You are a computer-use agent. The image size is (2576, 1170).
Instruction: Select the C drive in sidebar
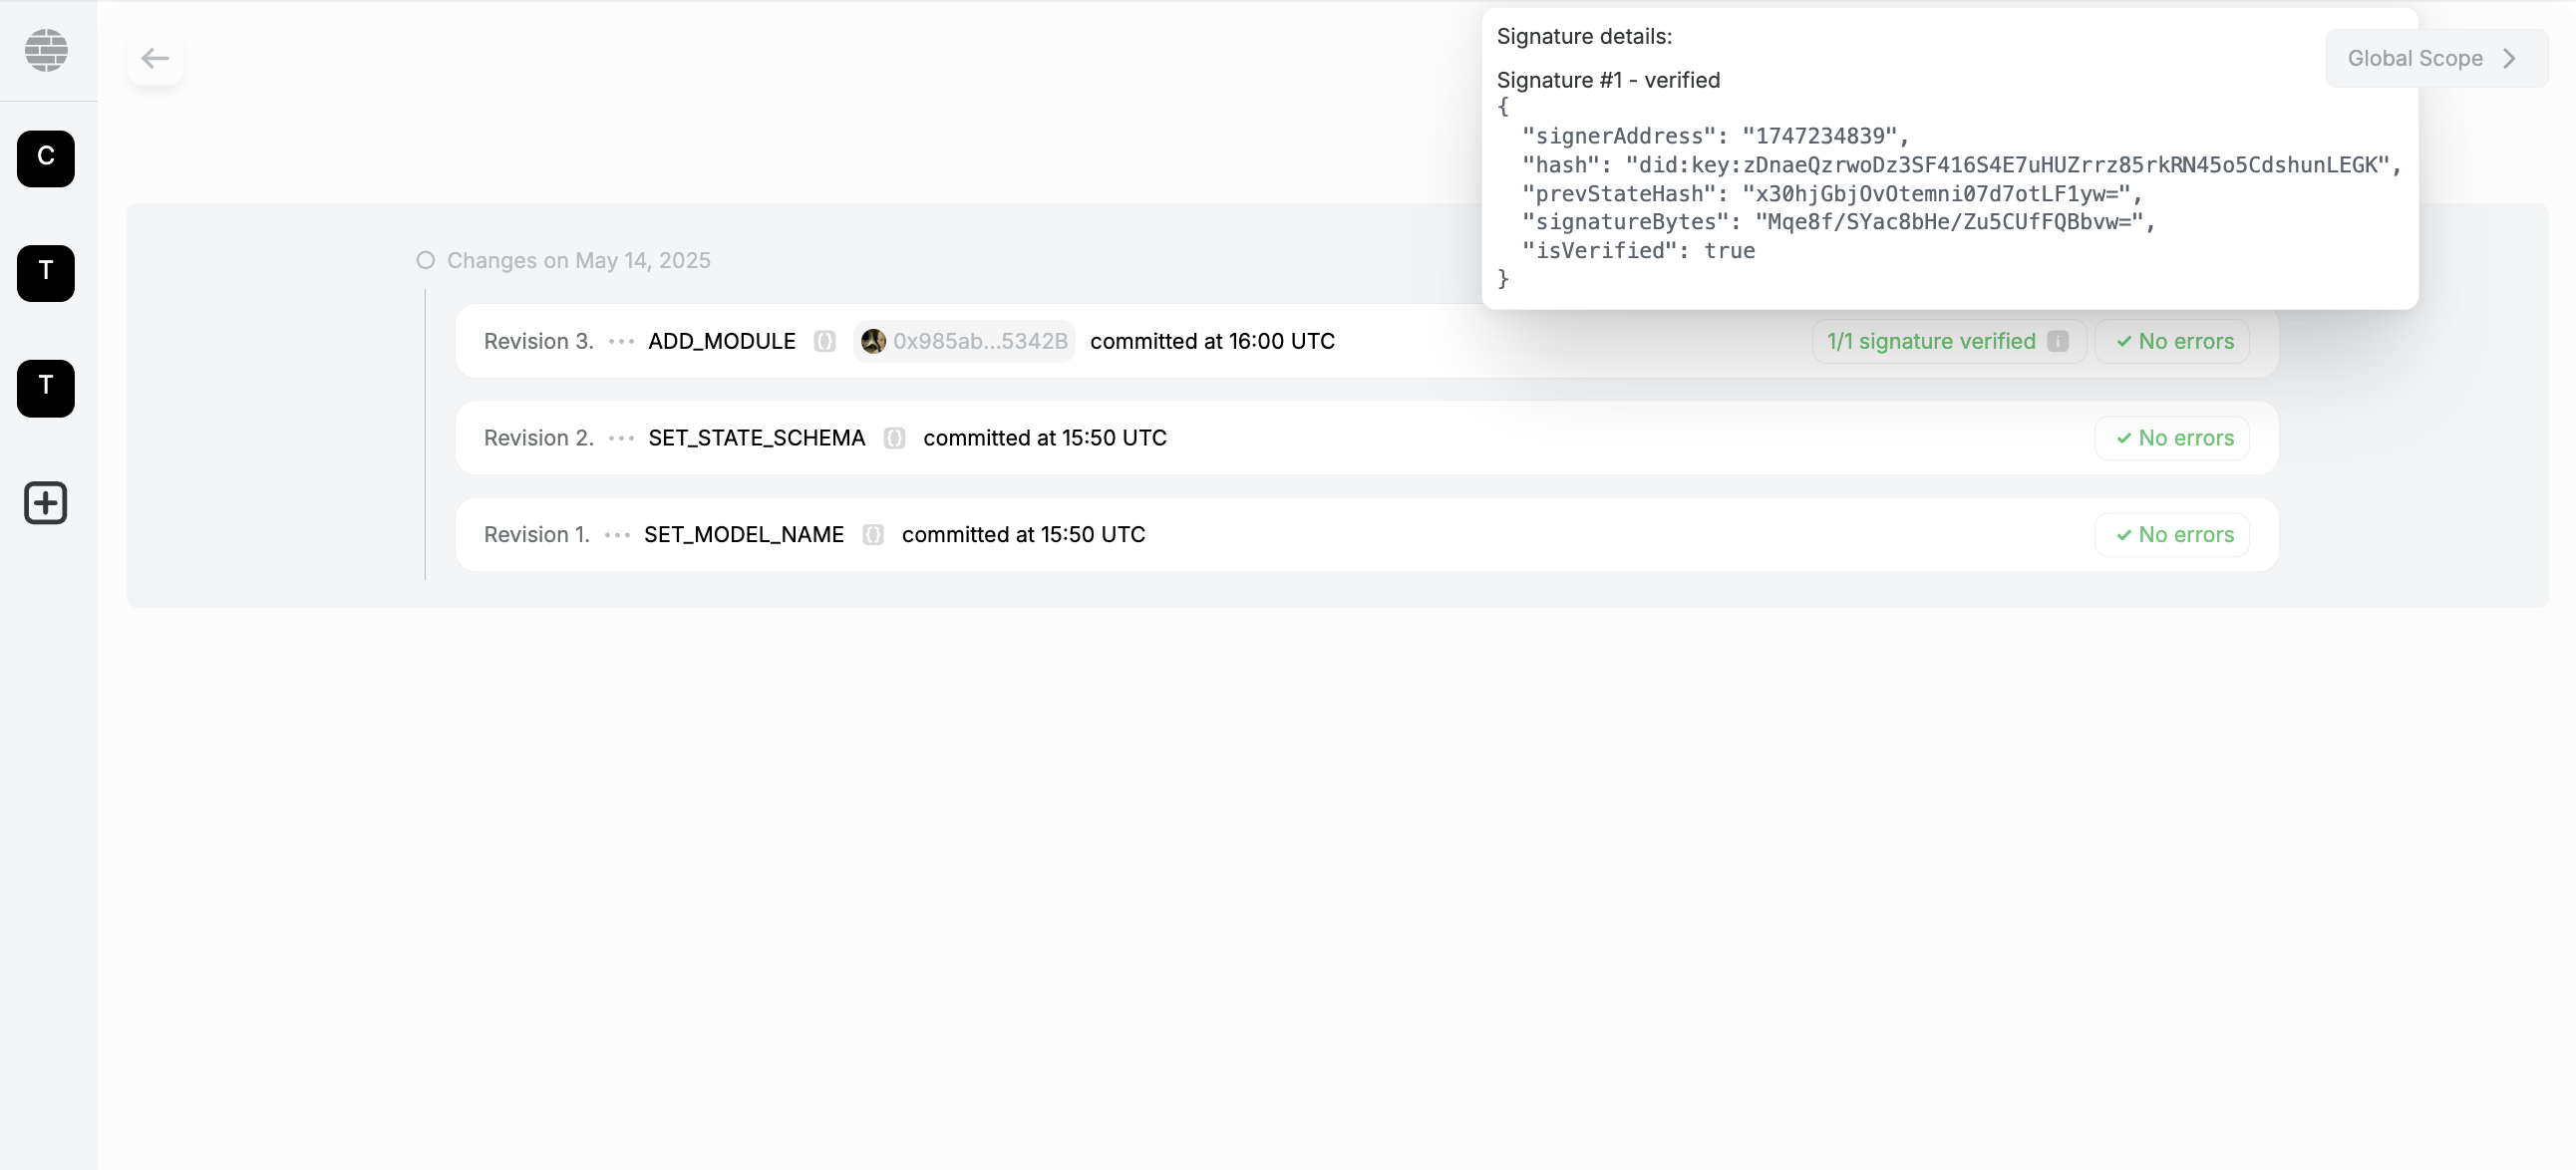(46, 158)
